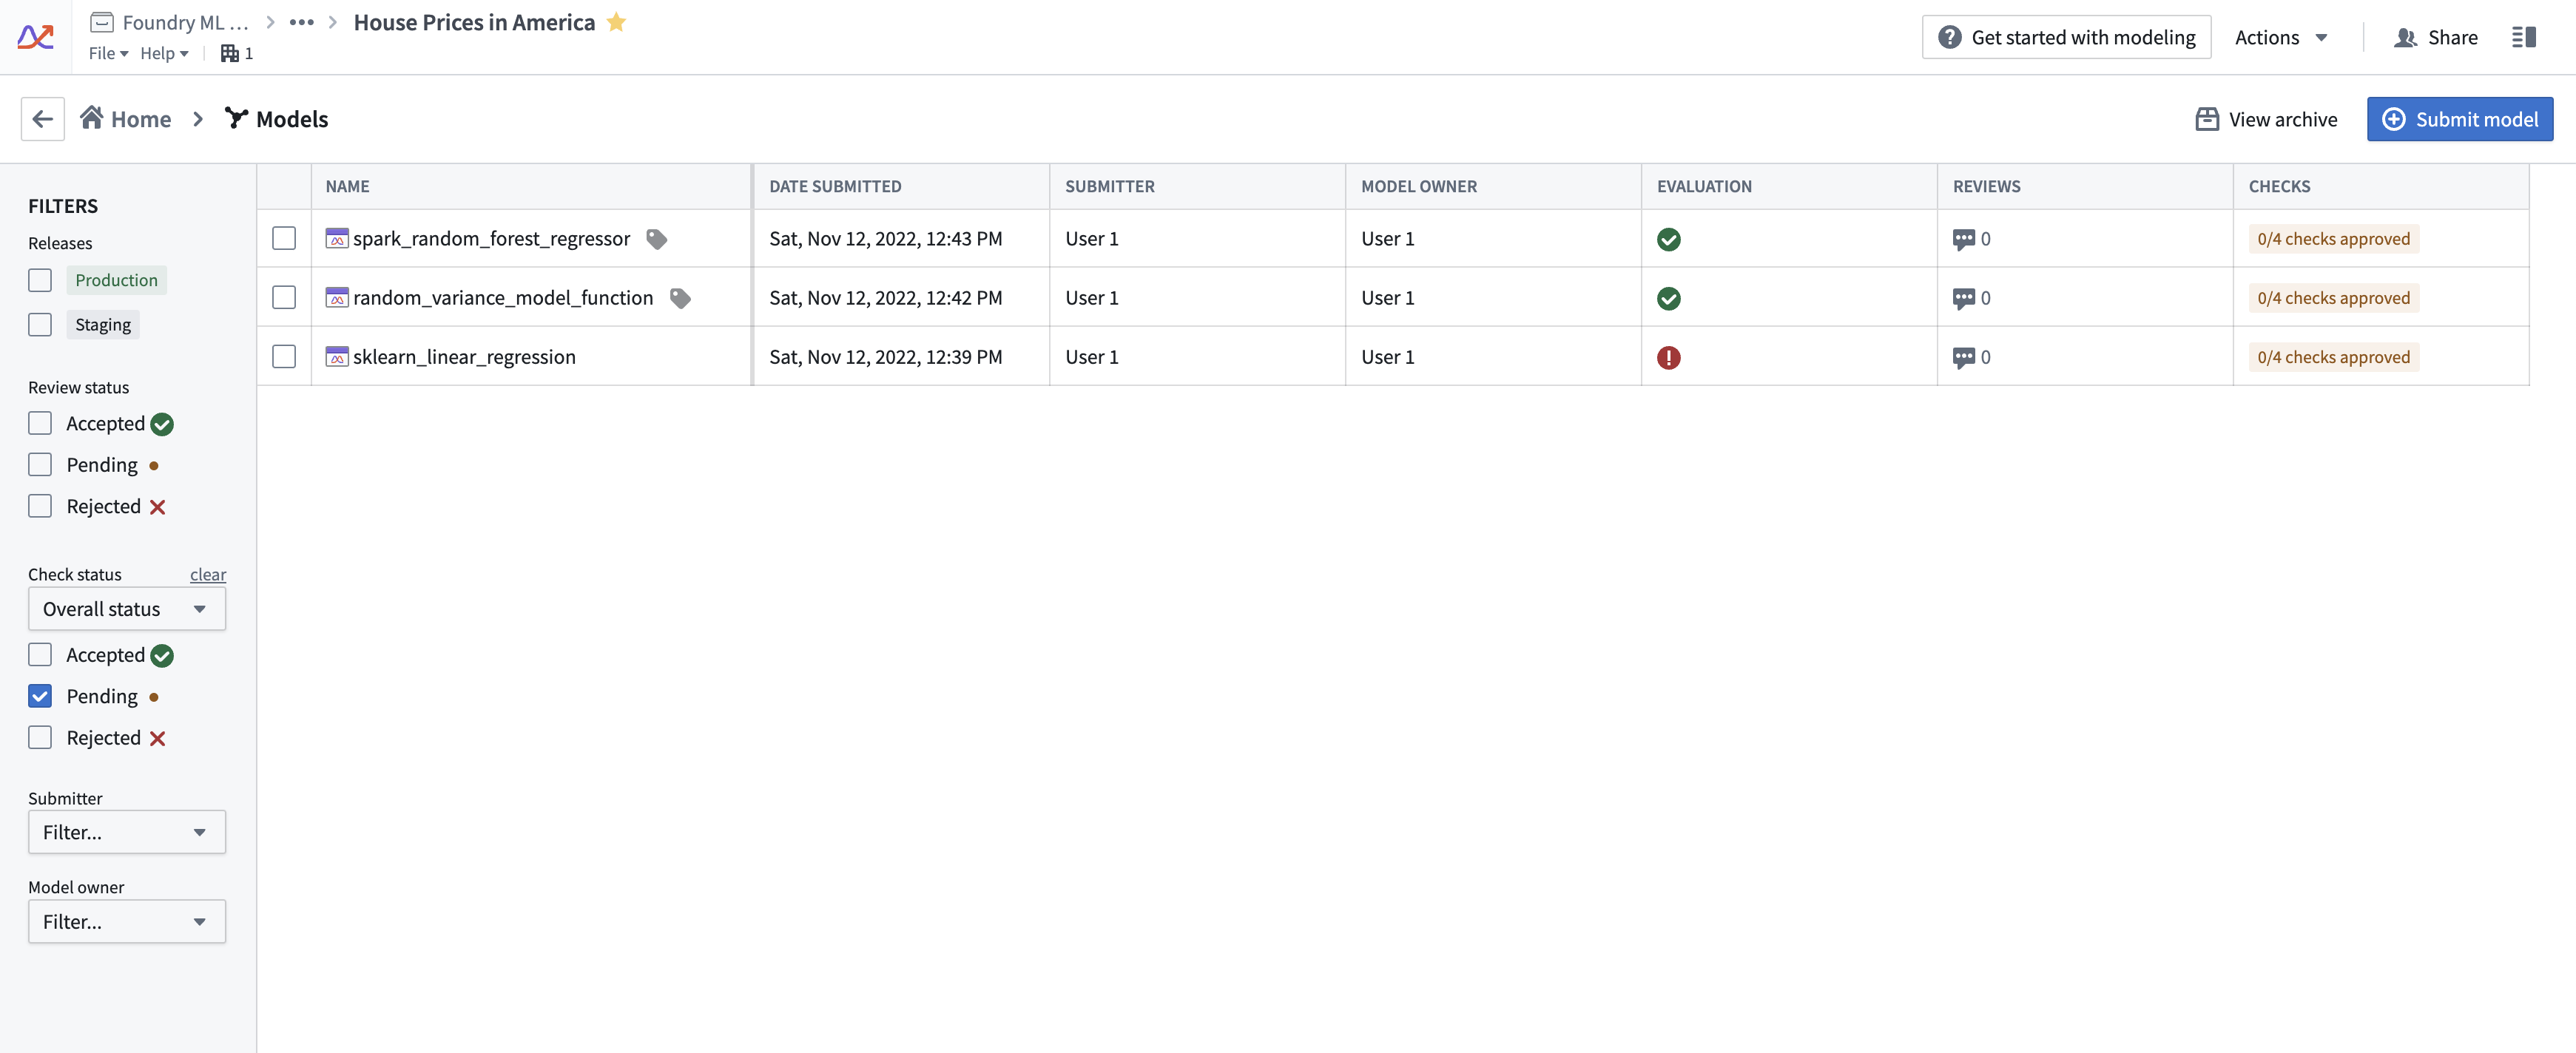Select the sklearn_linear_regression row checkbox
Viewport: 2576px width, 1053px height.
click(x=284, y=356)
